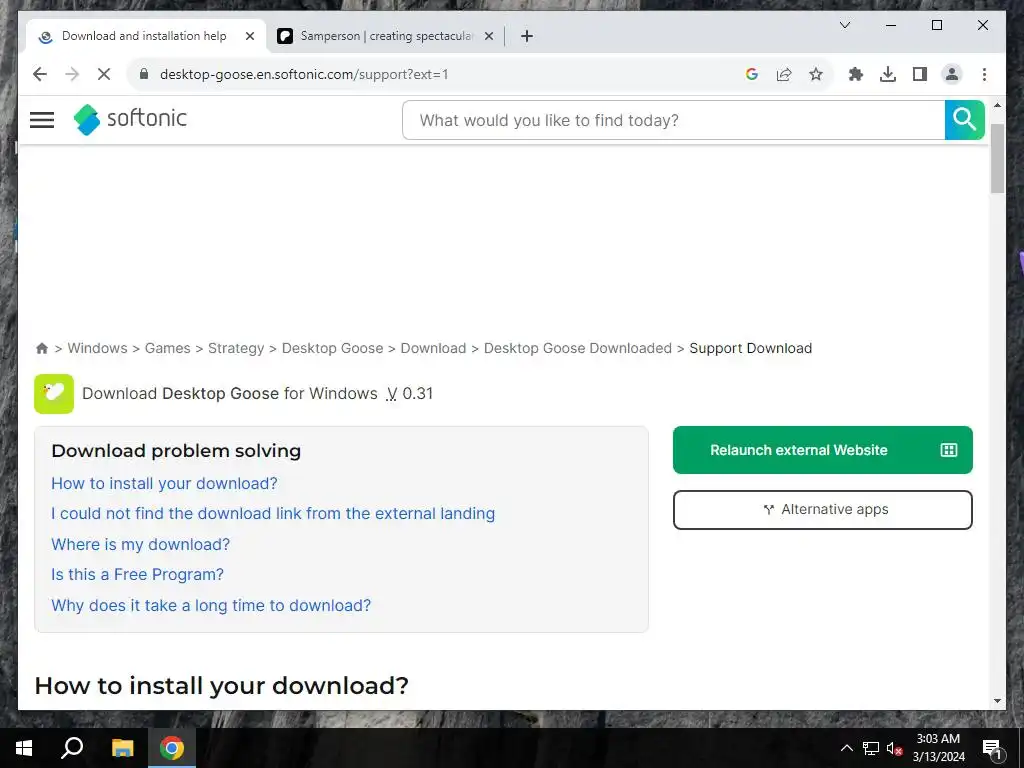
Task: Go to Softonic home breadcrumb icon
Action: 42,348
